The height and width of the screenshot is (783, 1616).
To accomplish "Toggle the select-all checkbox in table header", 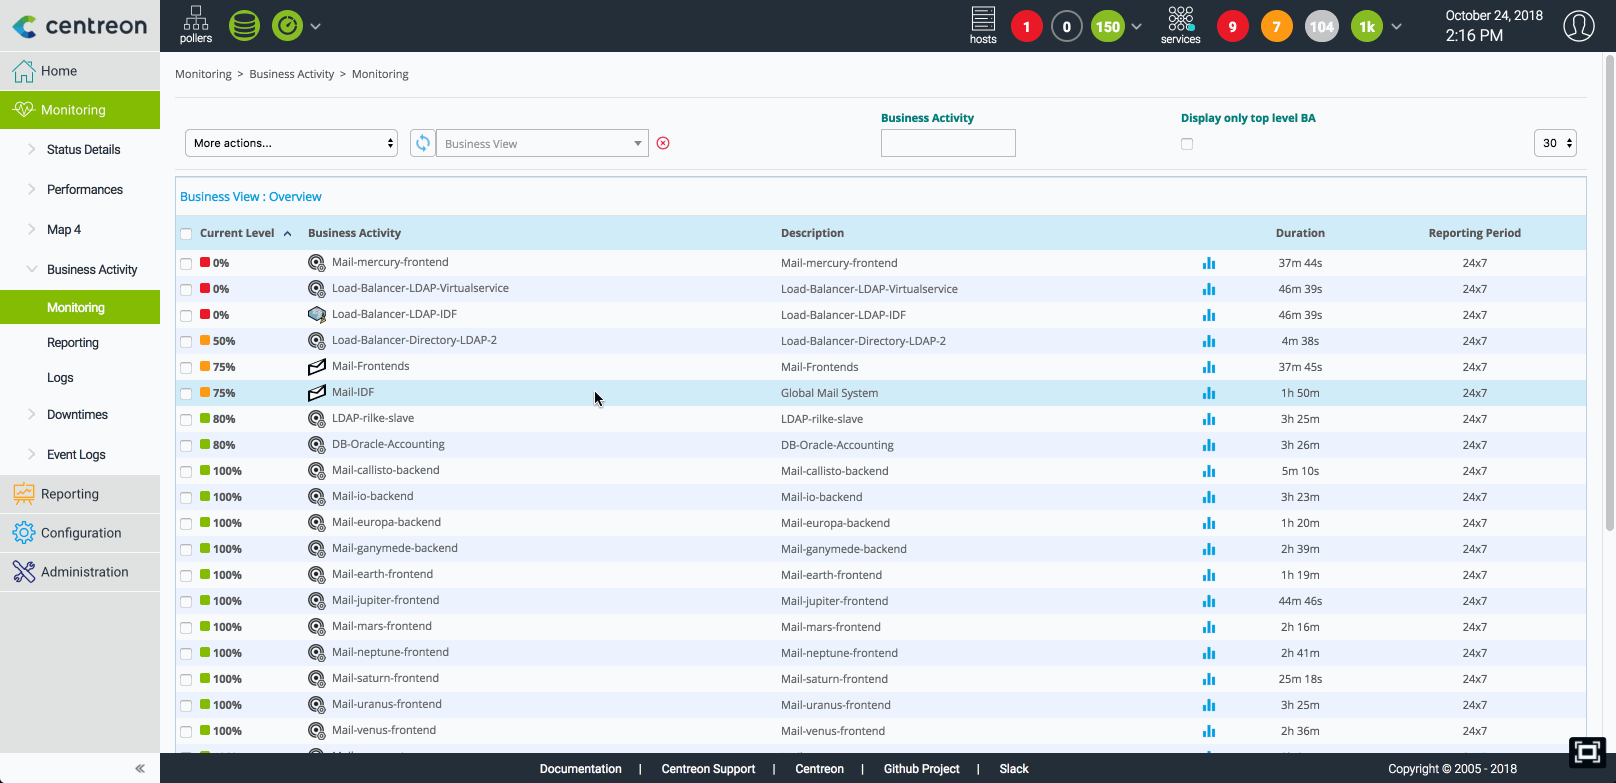I will click(x=186, y=234).
